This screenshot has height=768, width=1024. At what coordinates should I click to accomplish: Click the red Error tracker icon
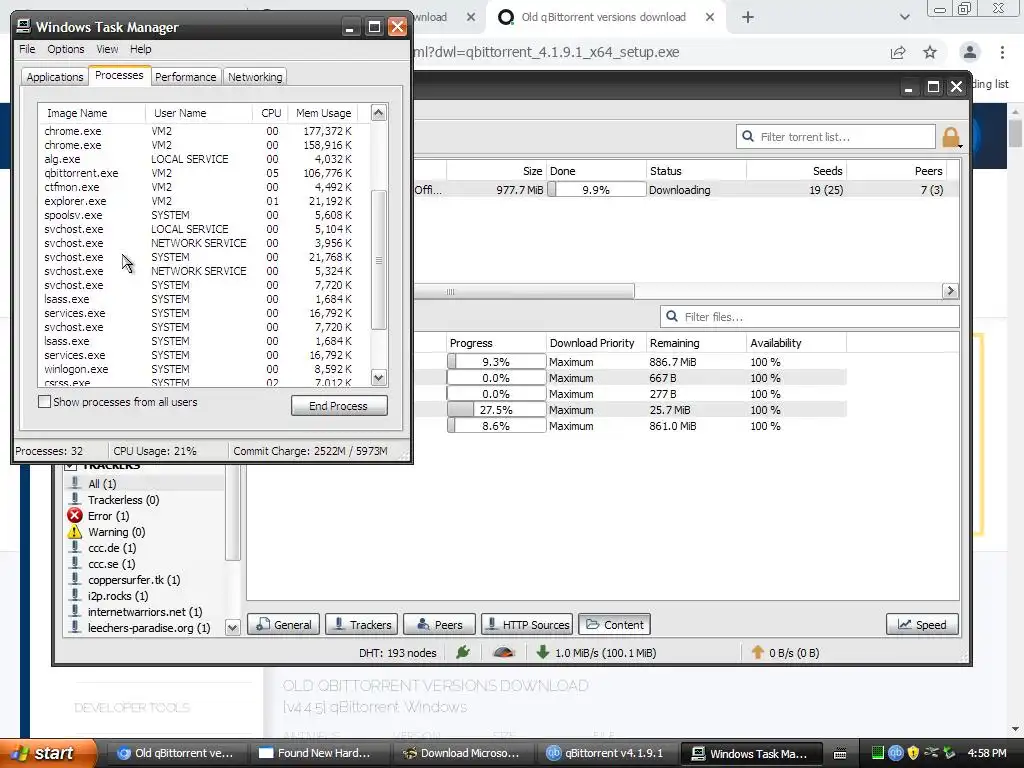(75, 516)
